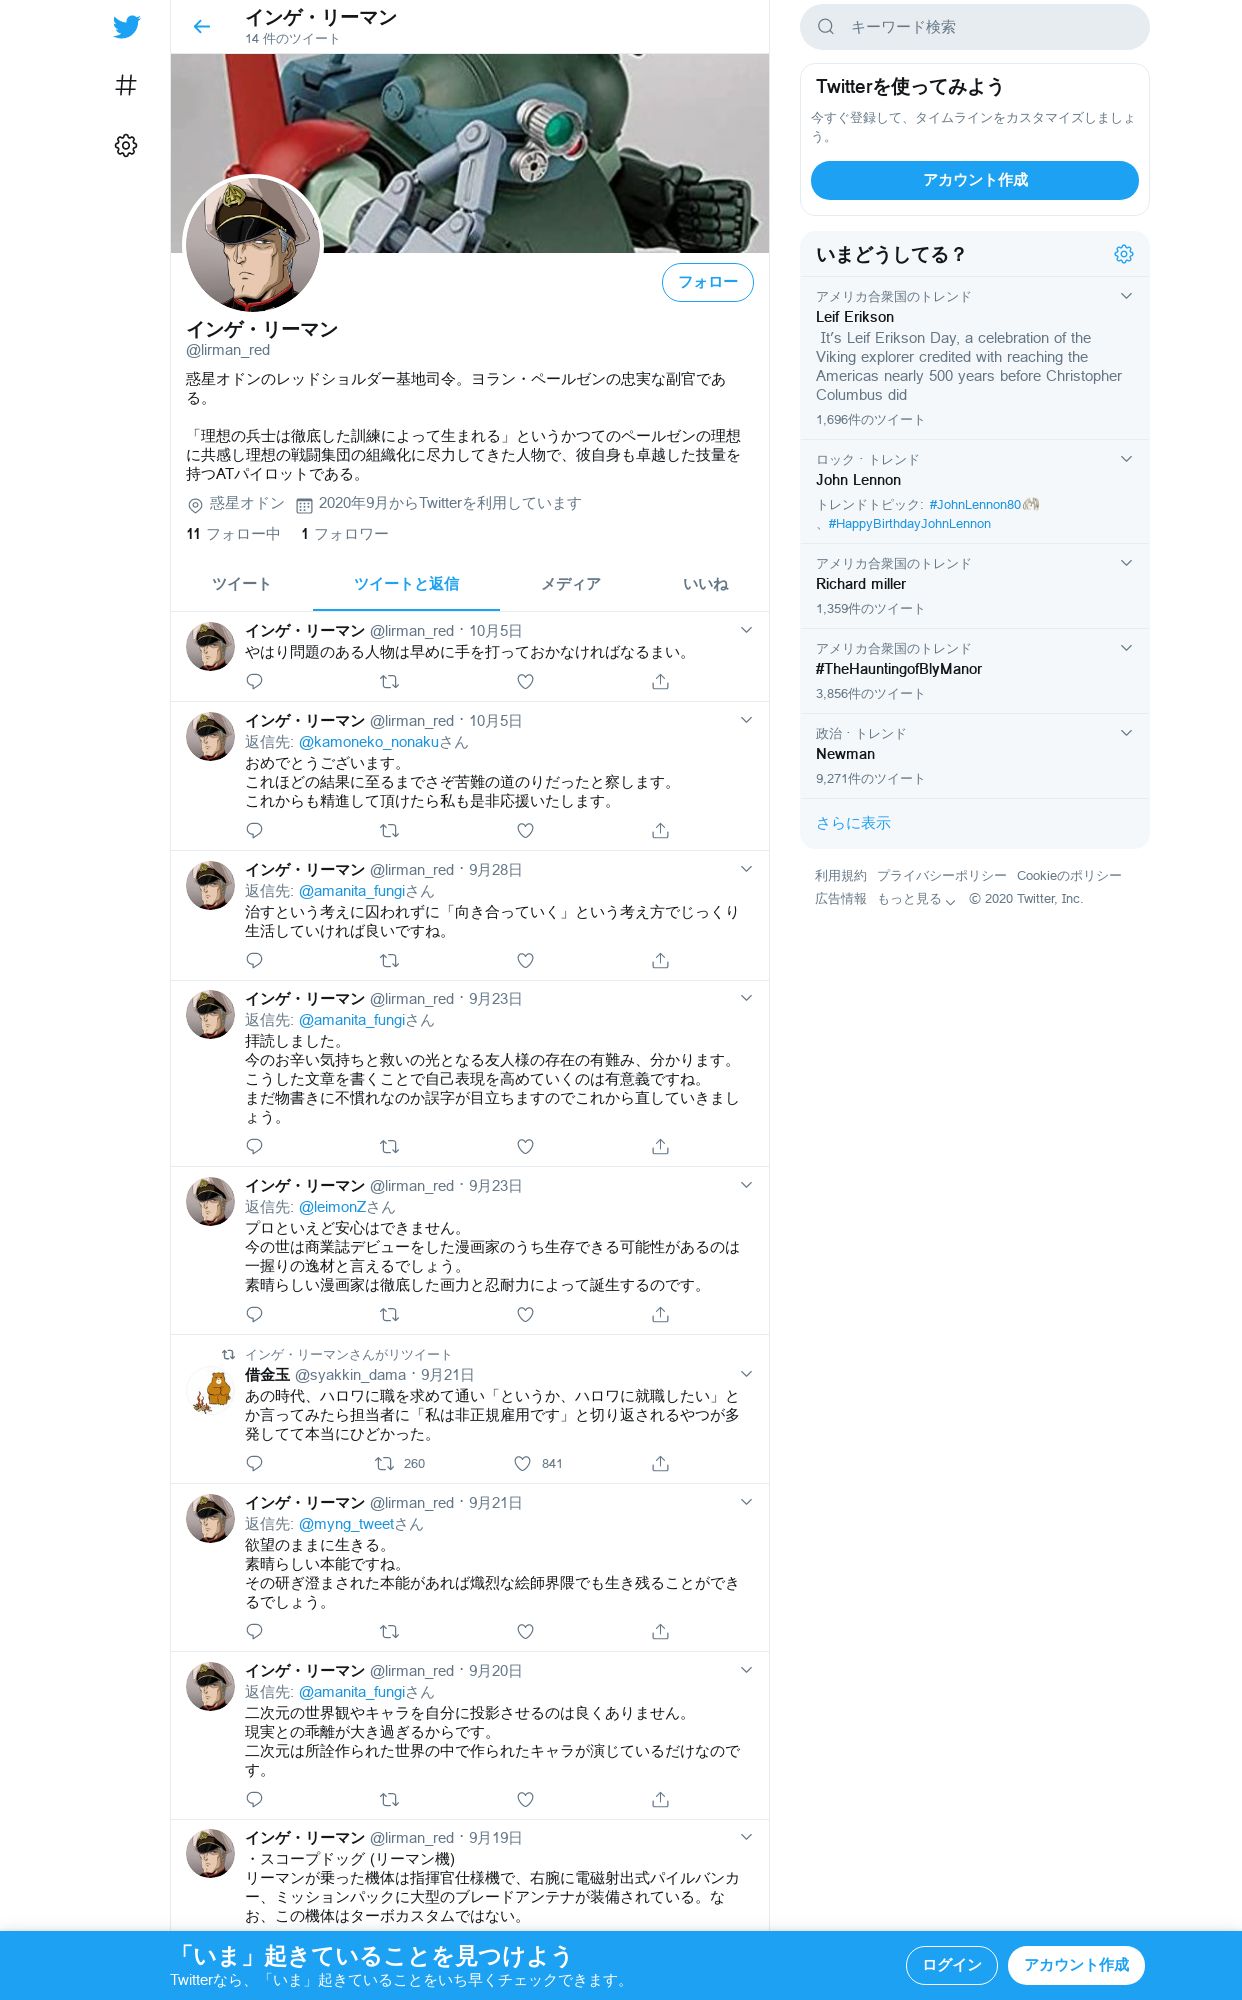Screen dimensions: 1242x2000
Task: Open the first tweet's dropdown chevron
Action: [x=746, y=630]
